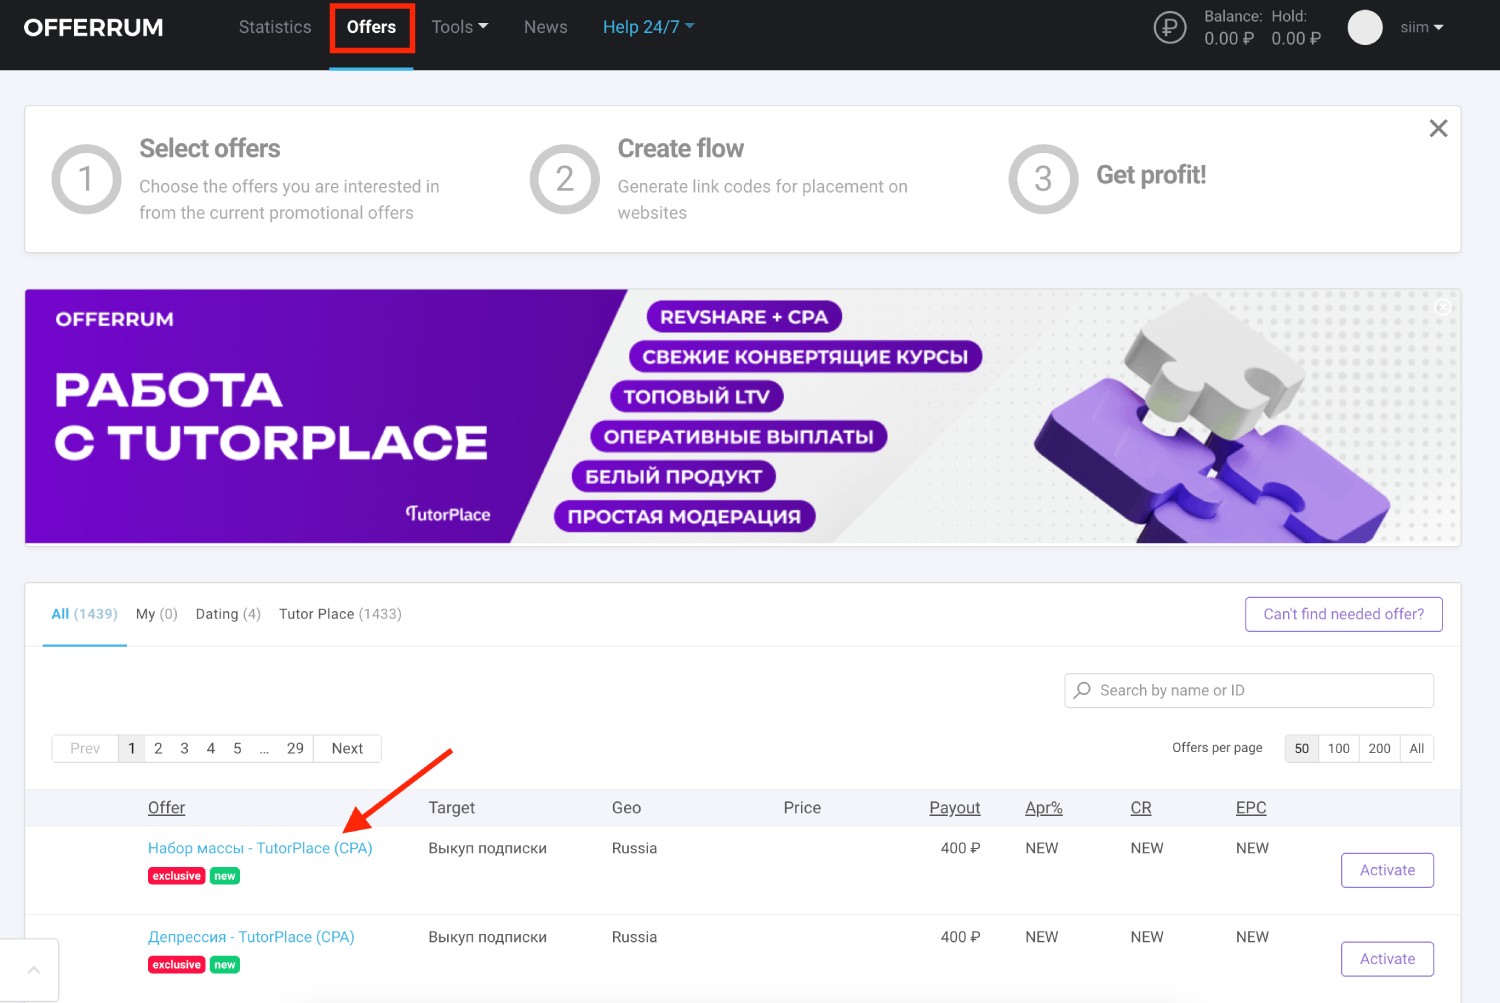Show 50 offers per page
This screenshot has height=1003, width=1500.
tap(1302, 748)
